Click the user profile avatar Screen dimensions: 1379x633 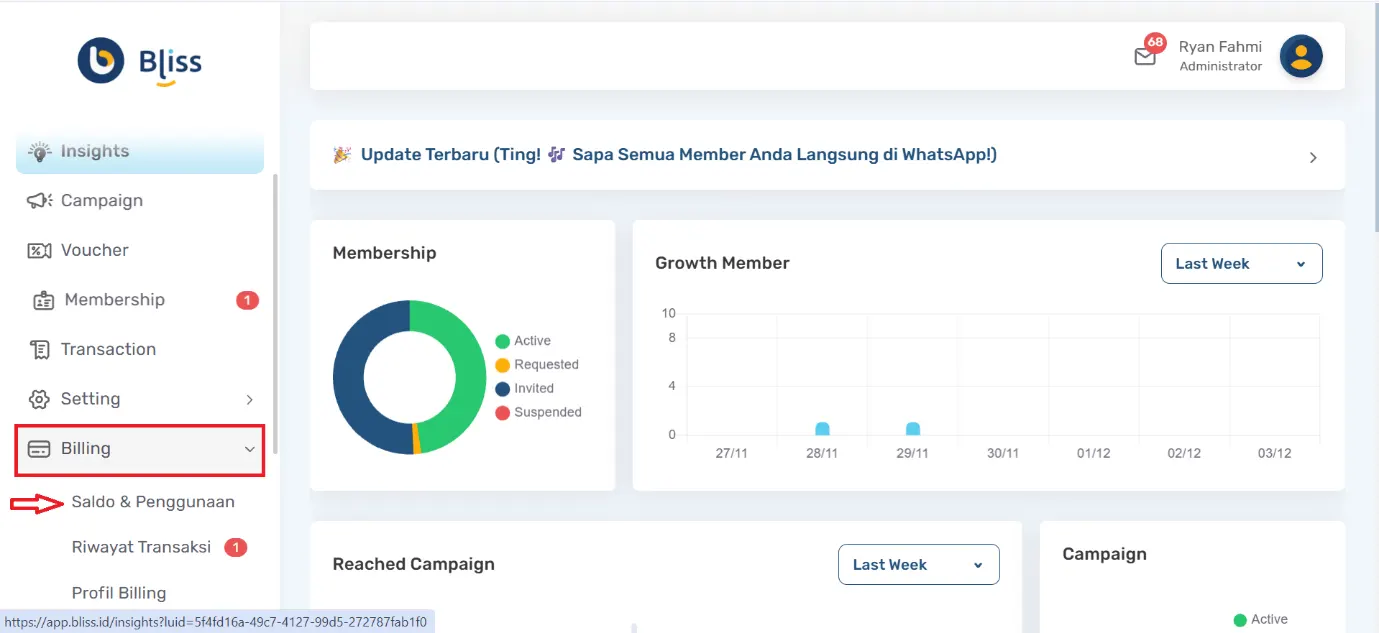tap(1301, 56)
